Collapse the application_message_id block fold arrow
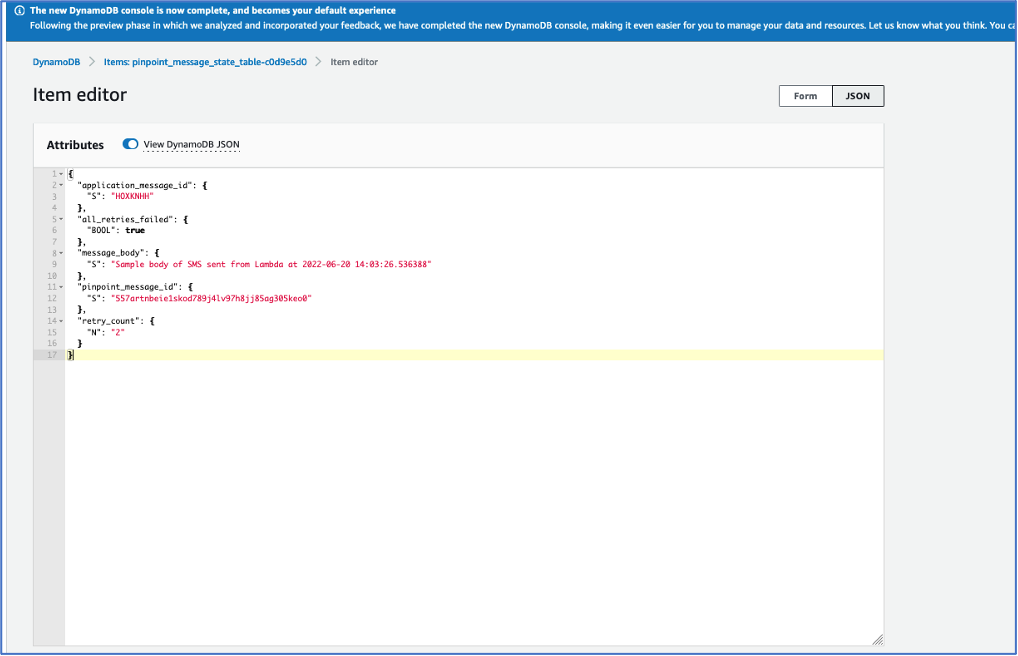Screen dimensions: 1018x656 pyautogui.click(x=61, y=185)
